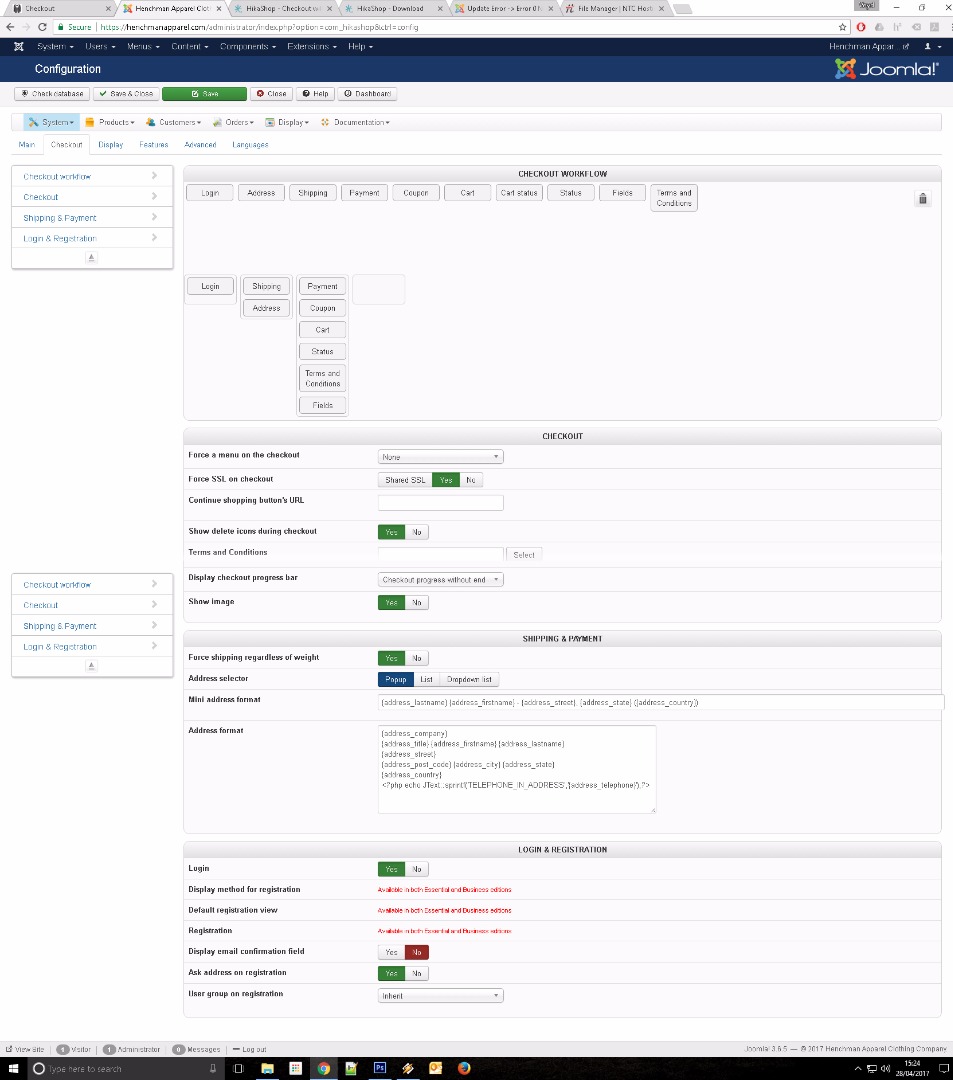Open the Joomla Components menu

point(248,46)
